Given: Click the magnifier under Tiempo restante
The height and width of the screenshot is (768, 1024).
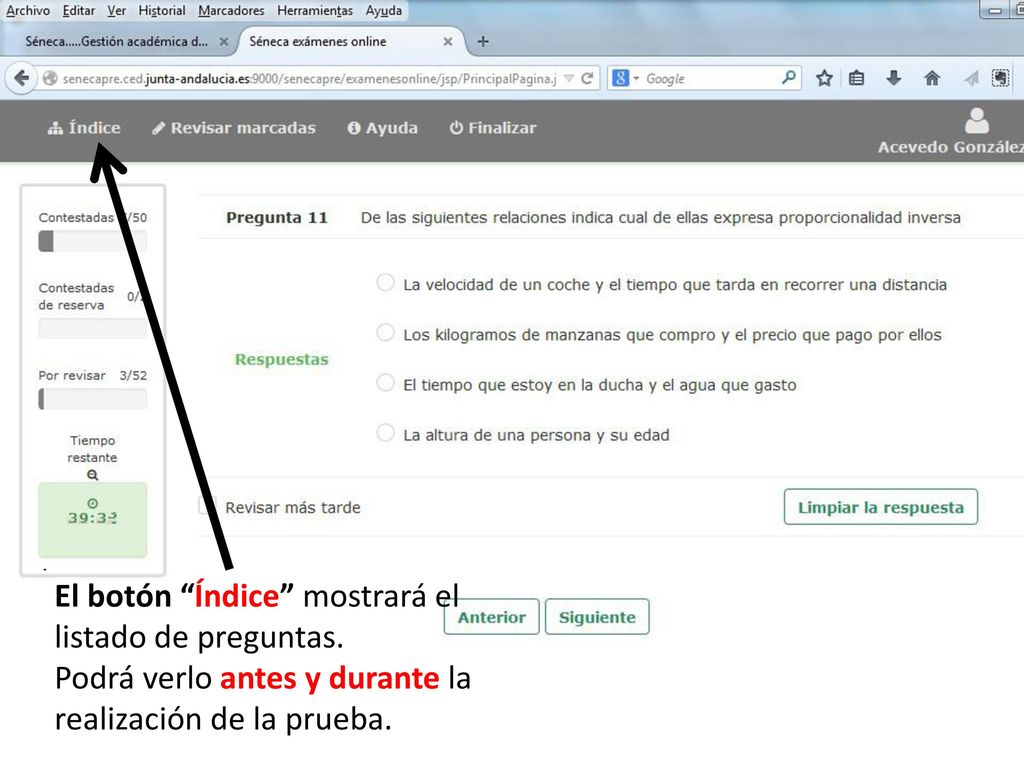Looking at the screenshot, I should tap(93, 475).
